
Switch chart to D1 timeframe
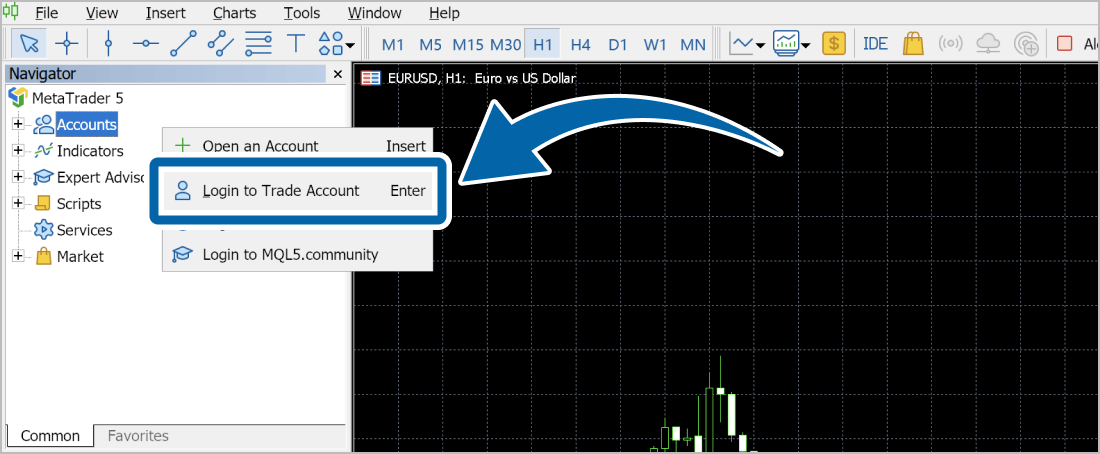617,44
